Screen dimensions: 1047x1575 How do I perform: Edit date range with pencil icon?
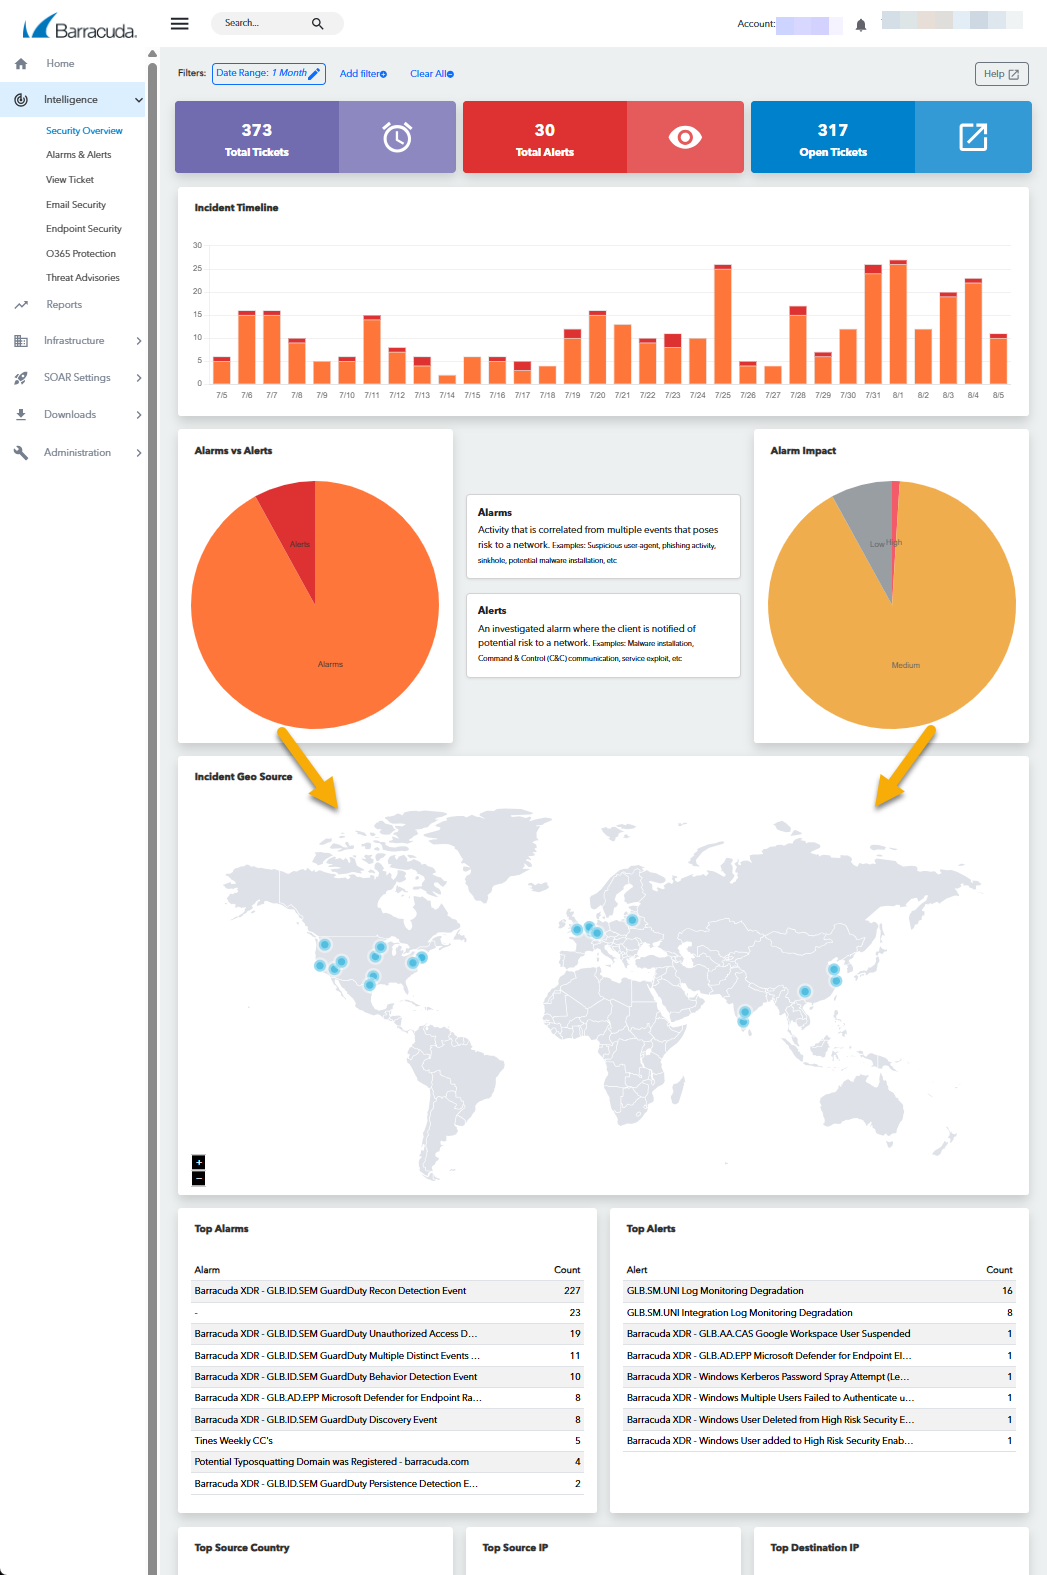314,74
